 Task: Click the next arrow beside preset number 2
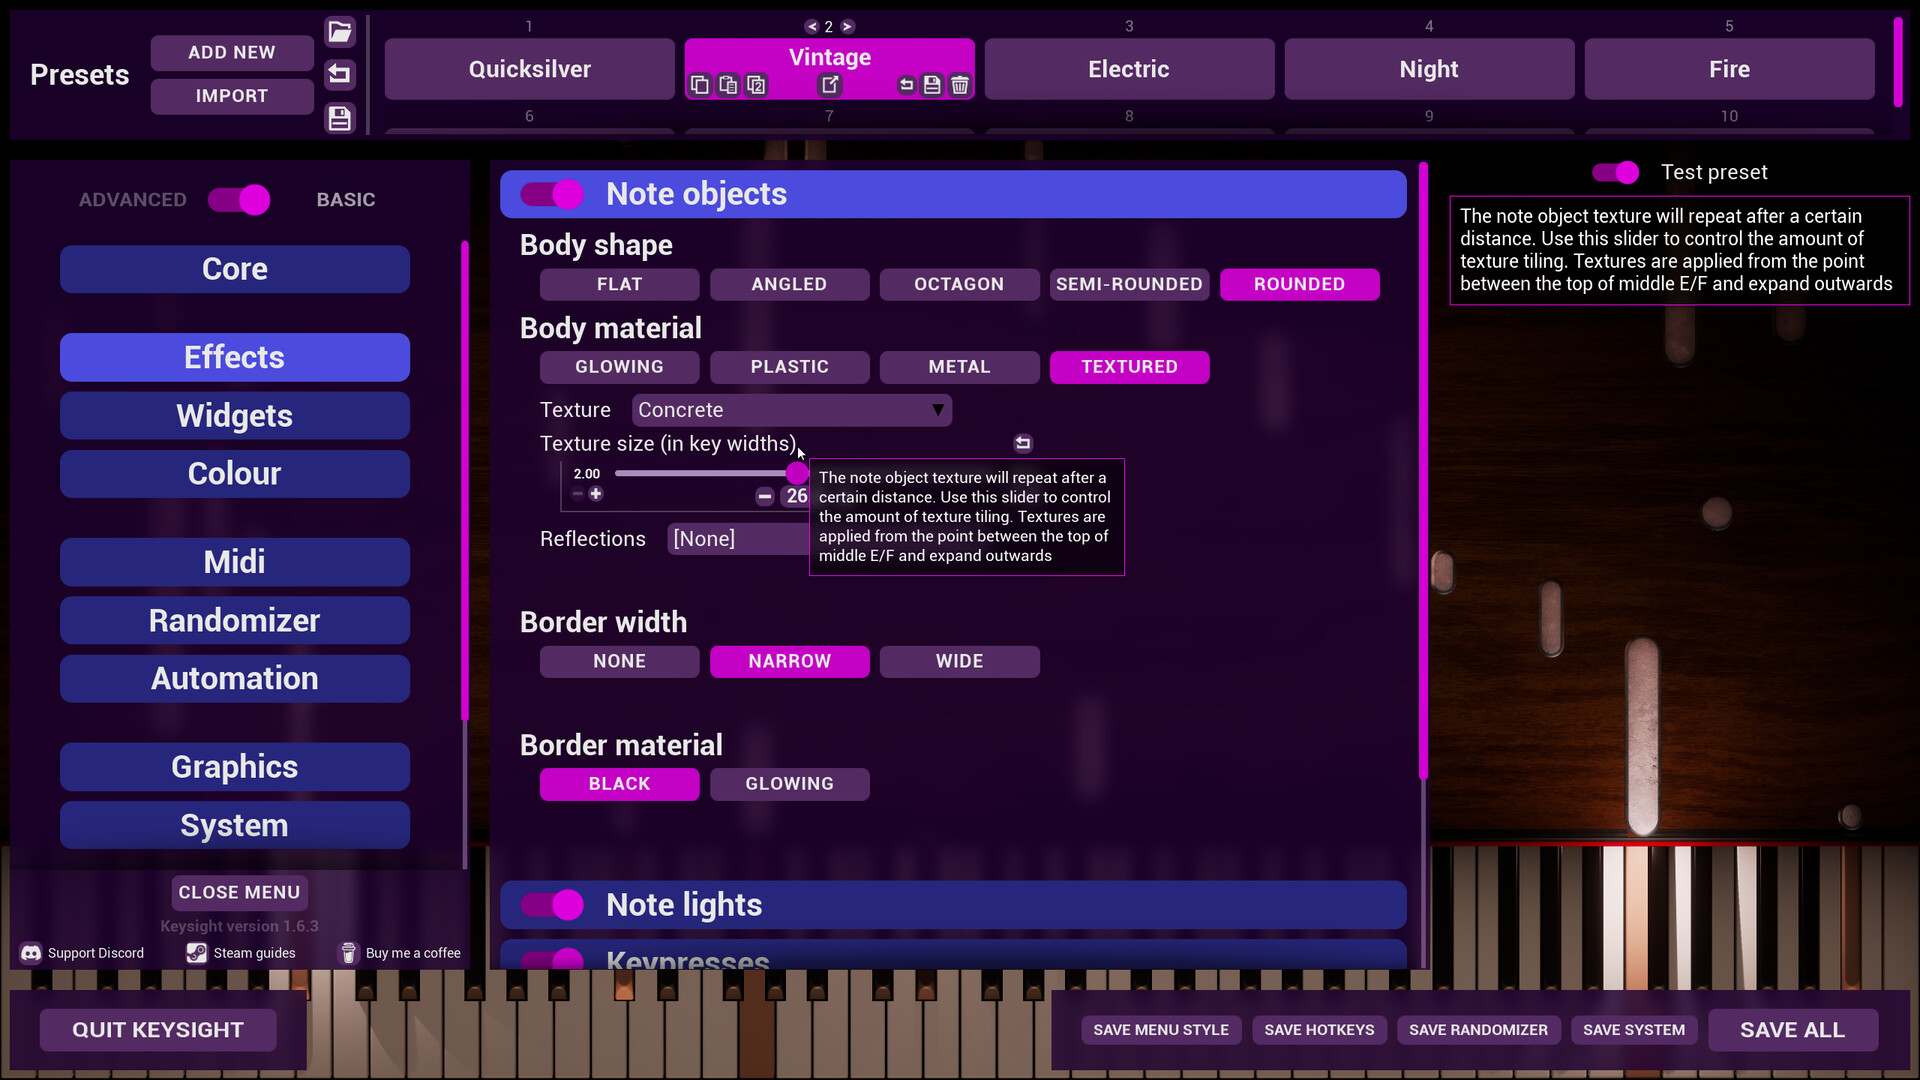(847, 27)
